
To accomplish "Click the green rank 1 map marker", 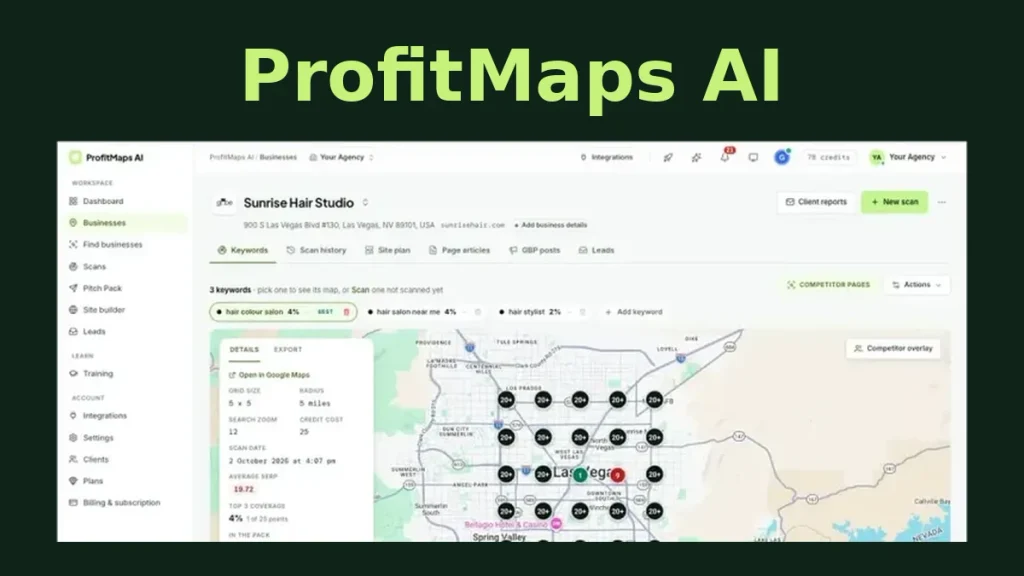I will pyautogui.click(x=580, y=475).
